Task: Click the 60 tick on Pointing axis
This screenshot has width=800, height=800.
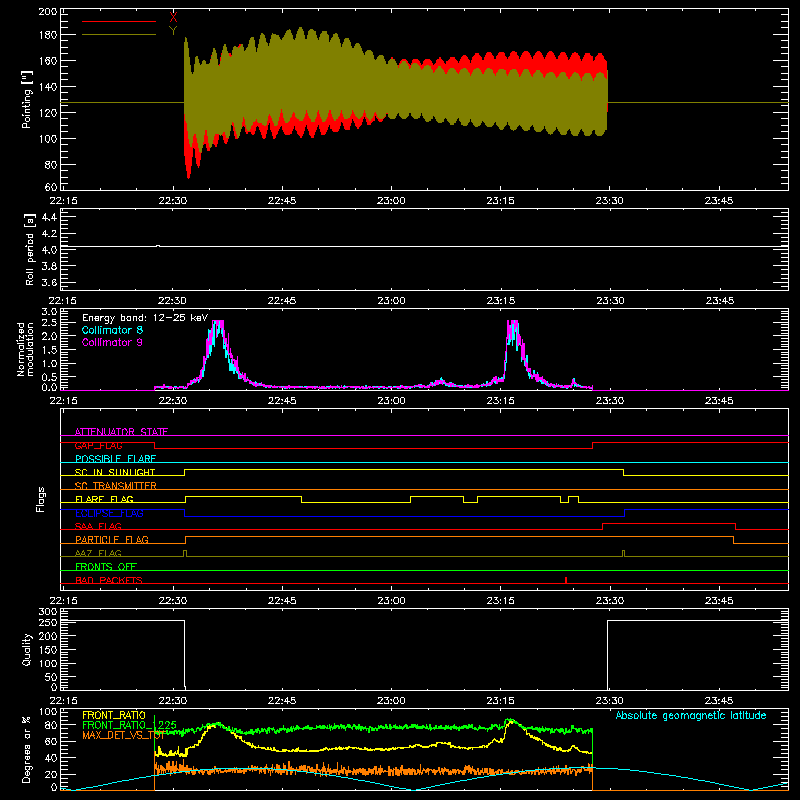Action: [52, 187]
